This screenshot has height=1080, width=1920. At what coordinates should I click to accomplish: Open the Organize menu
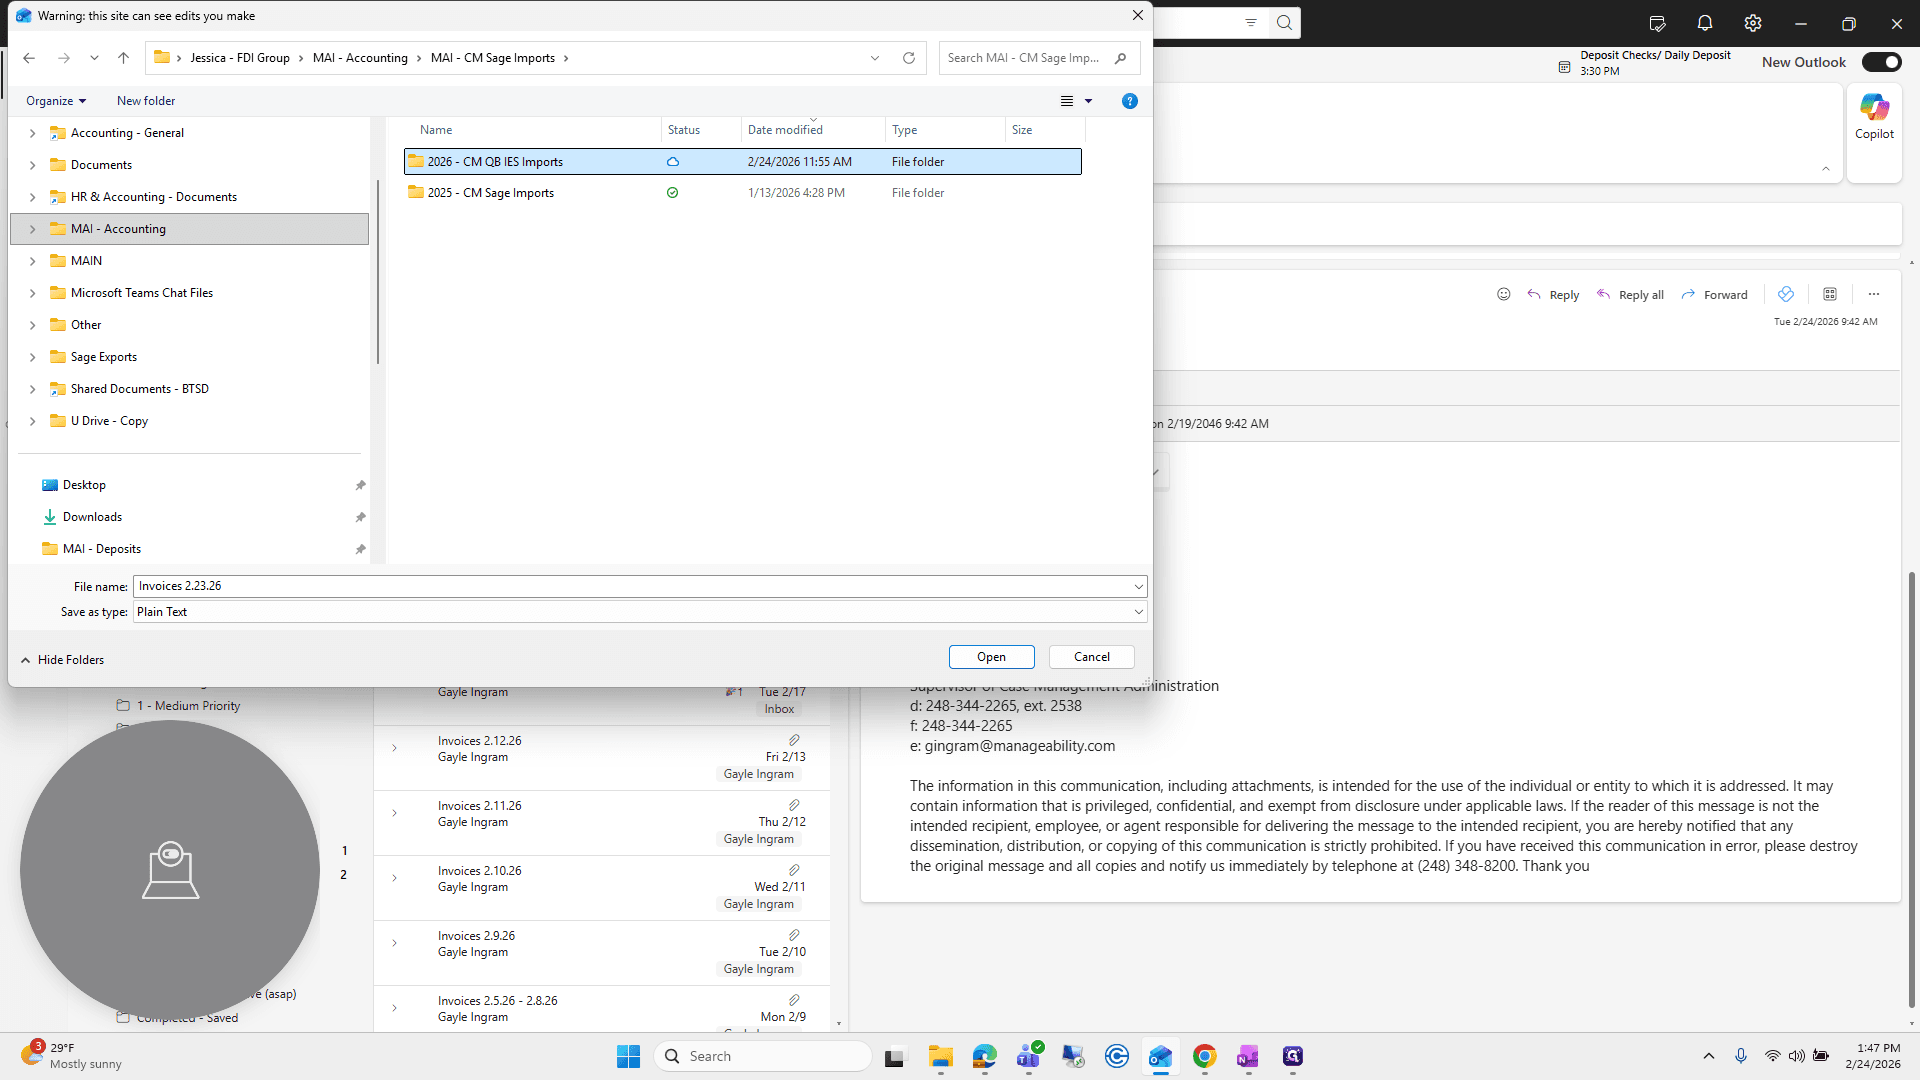click(x=56, y=101)
